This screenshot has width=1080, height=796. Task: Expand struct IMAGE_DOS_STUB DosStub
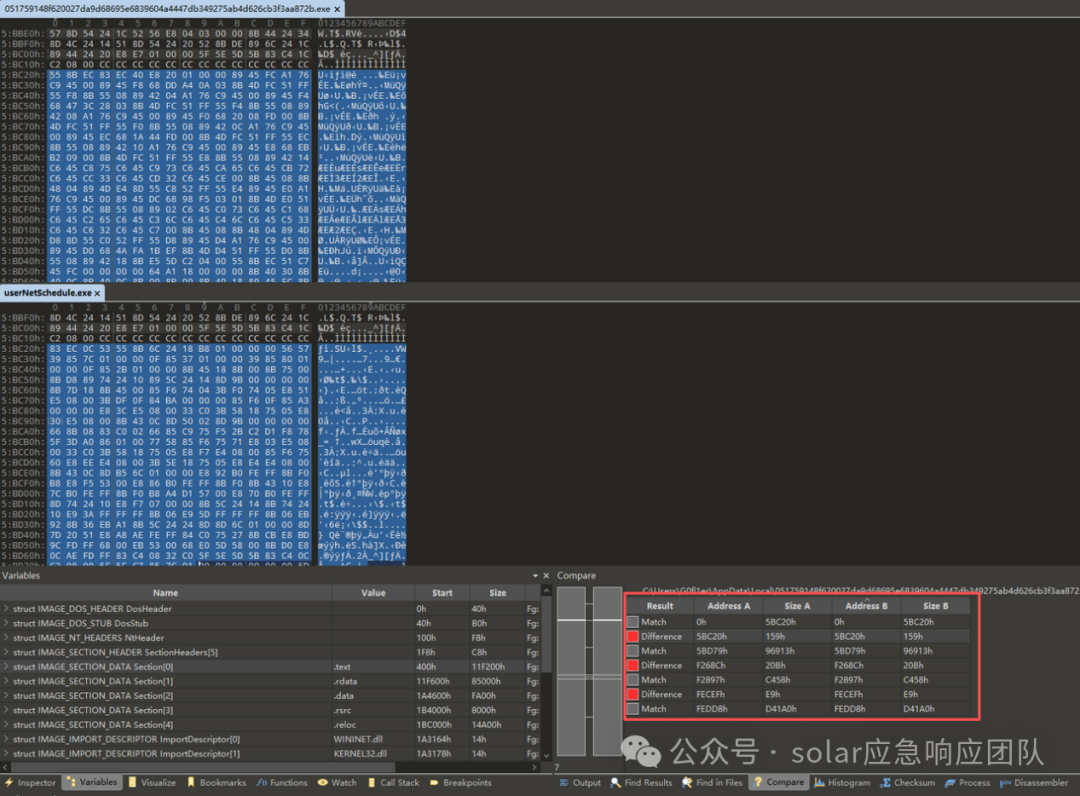click(x=6, y=623)
